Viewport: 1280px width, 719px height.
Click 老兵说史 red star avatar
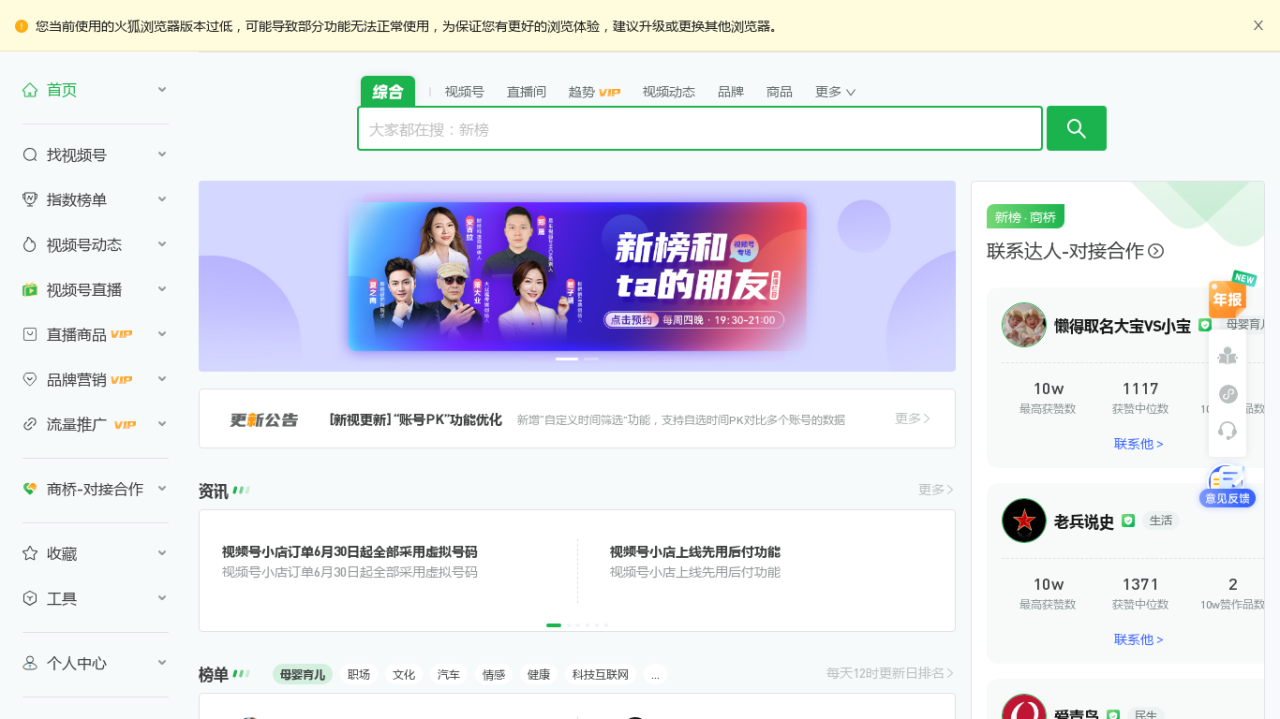coord(1024,521)
